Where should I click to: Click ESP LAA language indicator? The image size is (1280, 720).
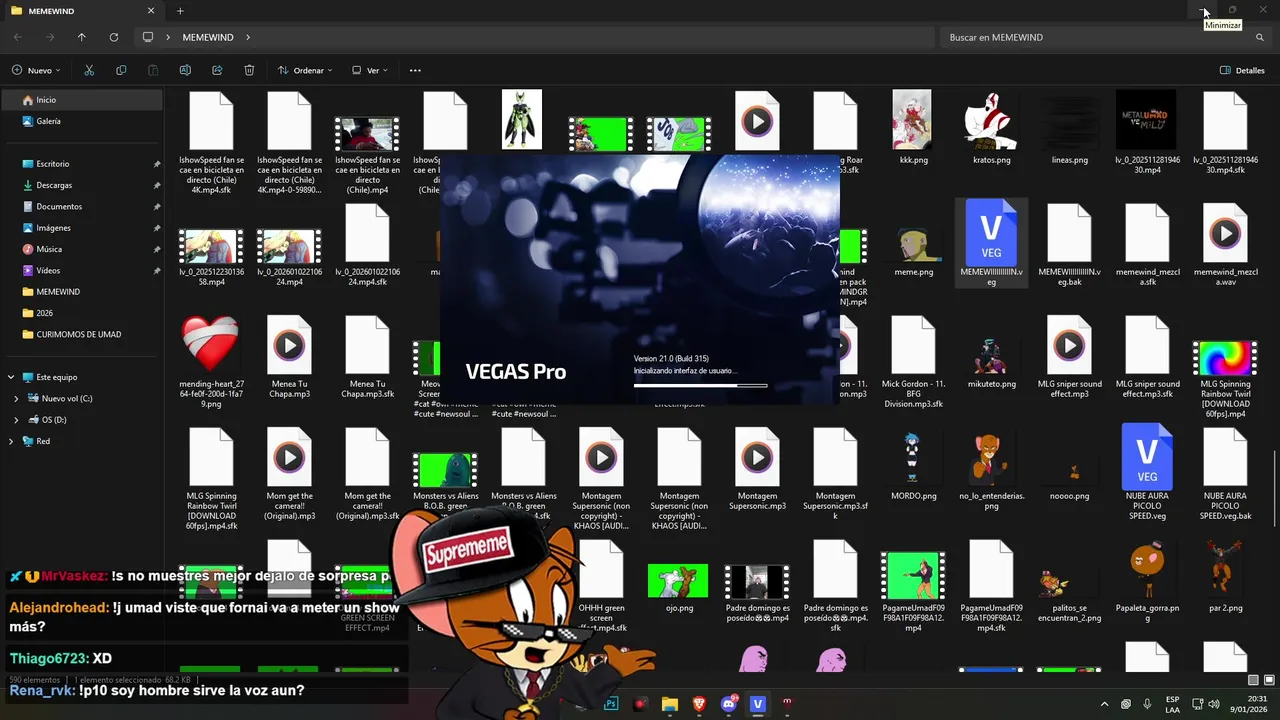1173,704
